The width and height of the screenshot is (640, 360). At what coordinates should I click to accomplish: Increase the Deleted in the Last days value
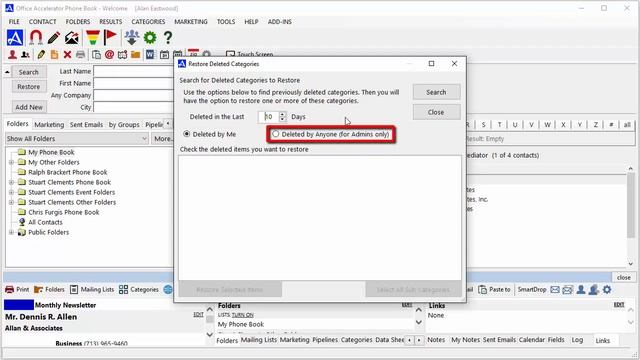[282, 114]
